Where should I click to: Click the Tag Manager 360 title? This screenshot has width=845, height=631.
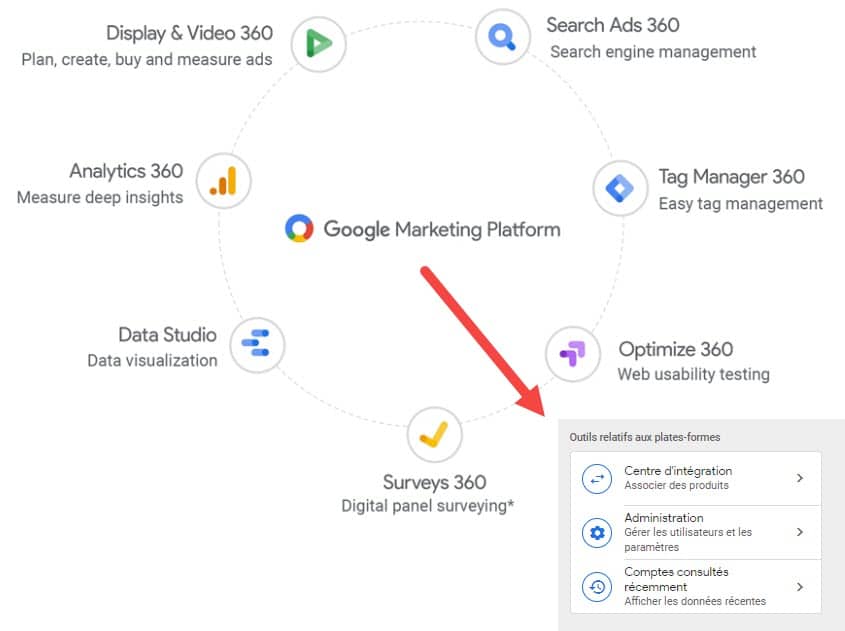tap(731, 177)
